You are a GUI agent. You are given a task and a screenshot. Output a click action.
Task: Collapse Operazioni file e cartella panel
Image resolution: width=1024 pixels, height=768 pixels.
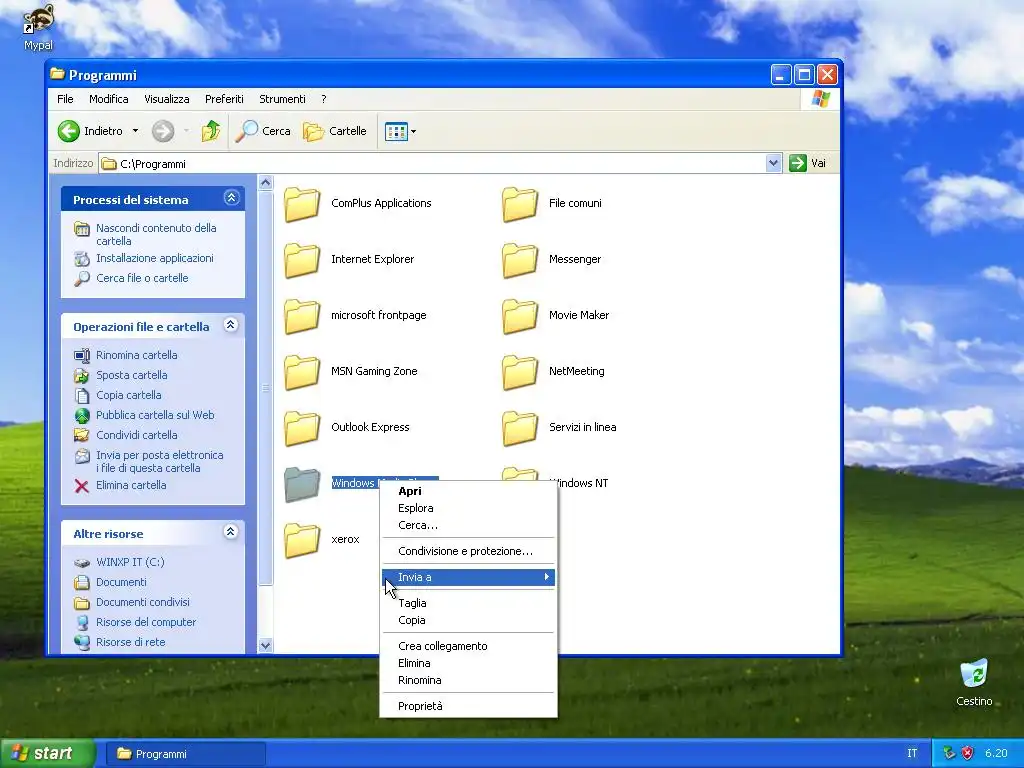pos(231,325)
